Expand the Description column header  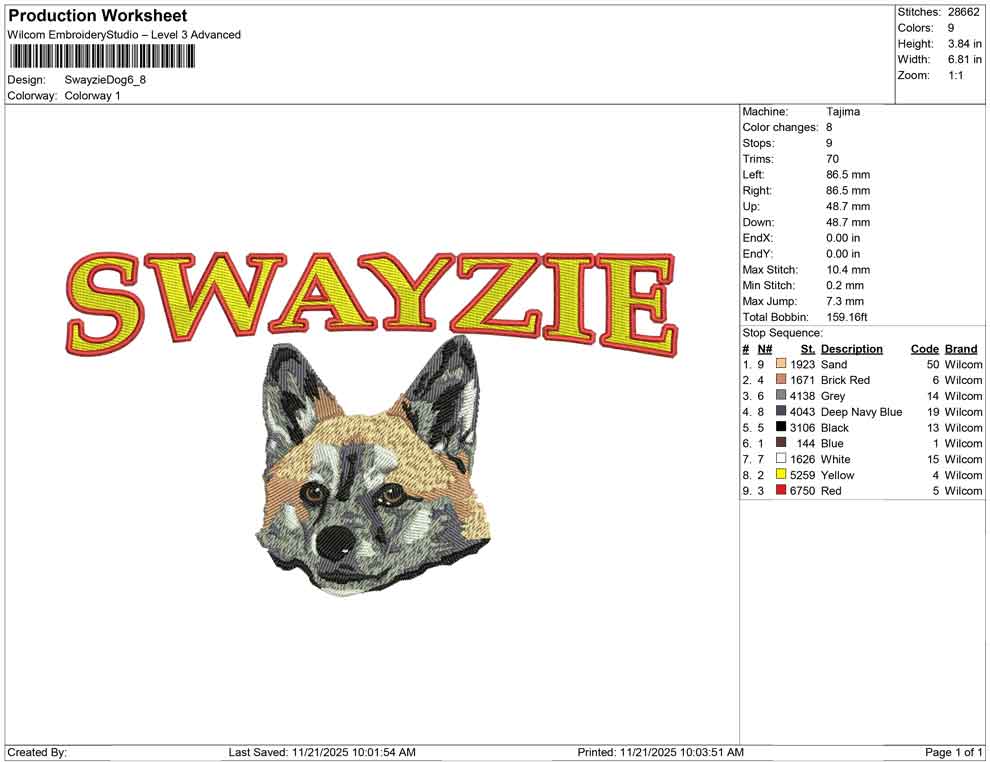pyautogui.click(x=853, y=348)
